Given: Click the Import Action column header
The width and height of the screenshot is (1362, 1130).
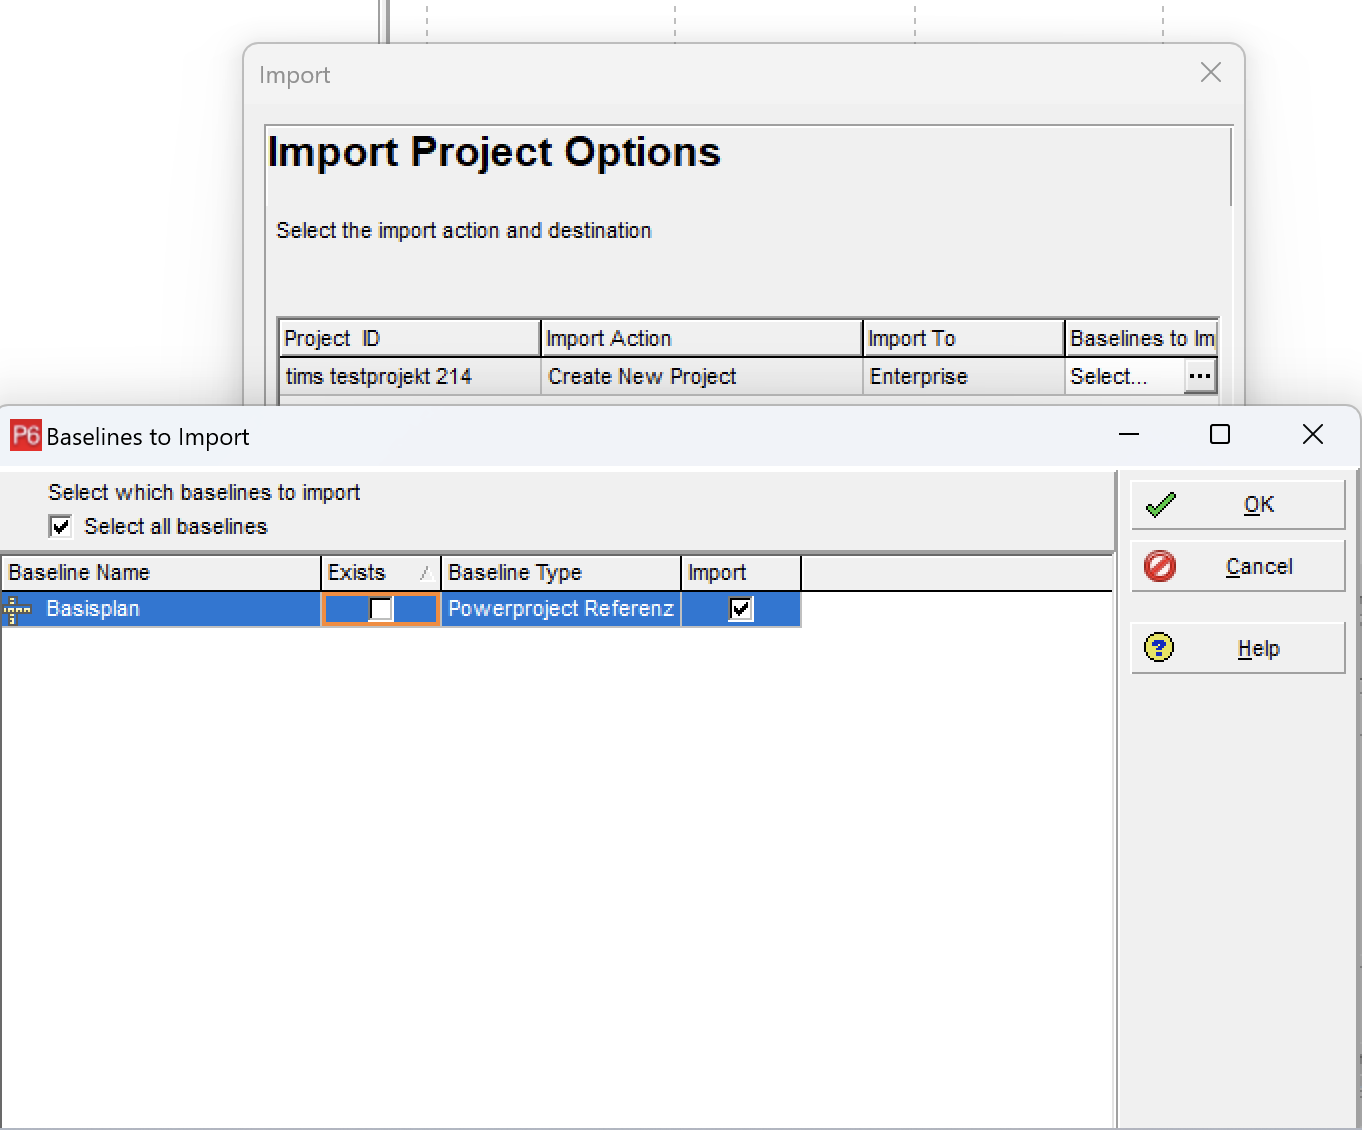Looking at the screenshot, I should pos(702,338).
